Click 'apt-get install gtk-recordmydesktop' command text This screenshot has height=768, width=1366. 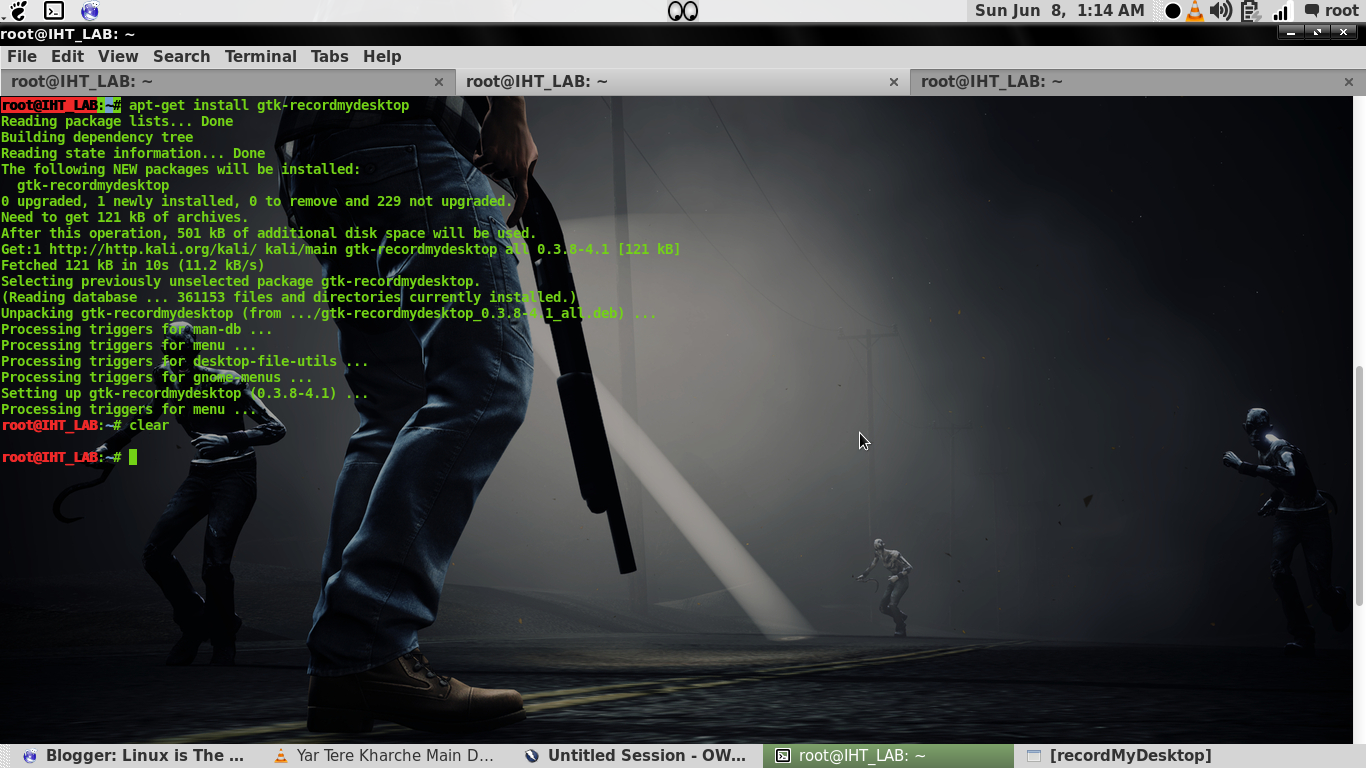(269, 105)
